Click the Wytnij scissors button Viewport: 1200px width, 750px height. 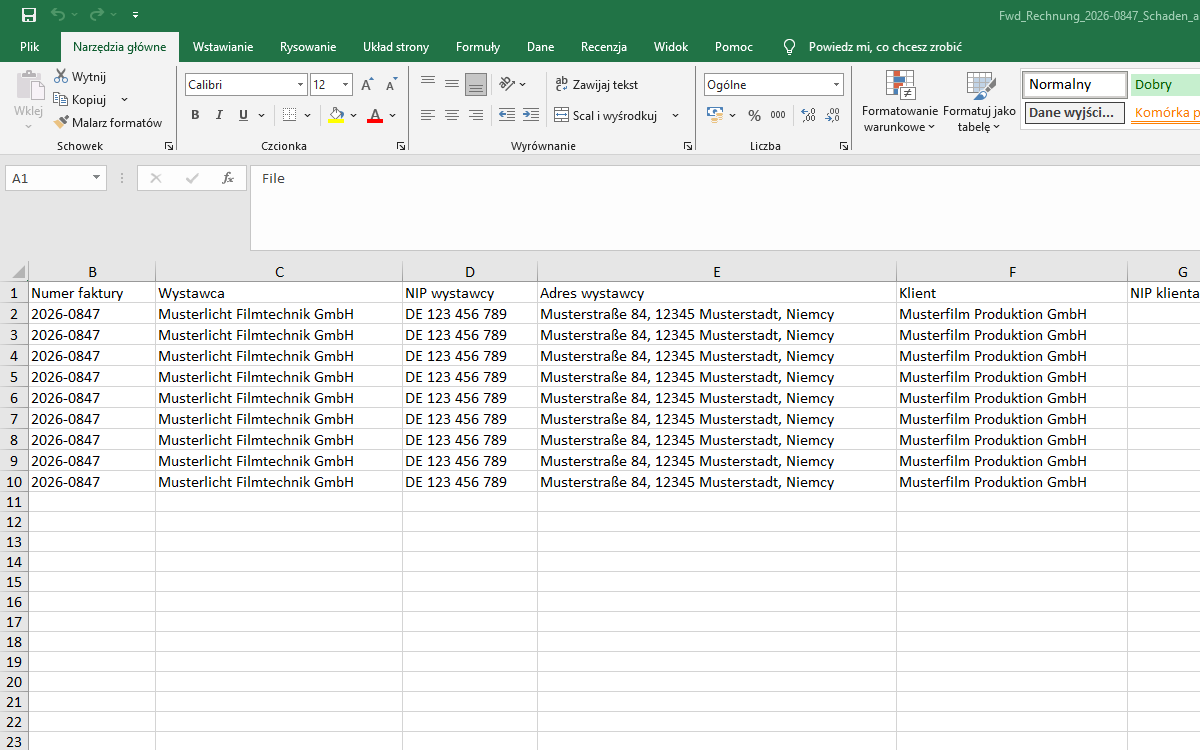click(80, 77)
